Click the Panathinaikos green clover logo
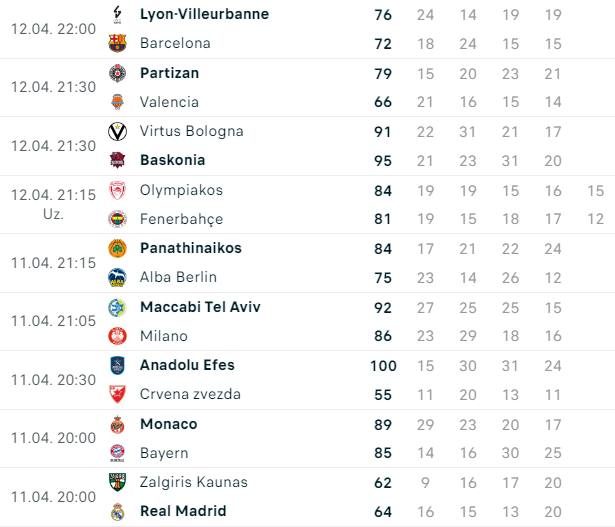This screenshot has height=527, width=615. [117, 248]
